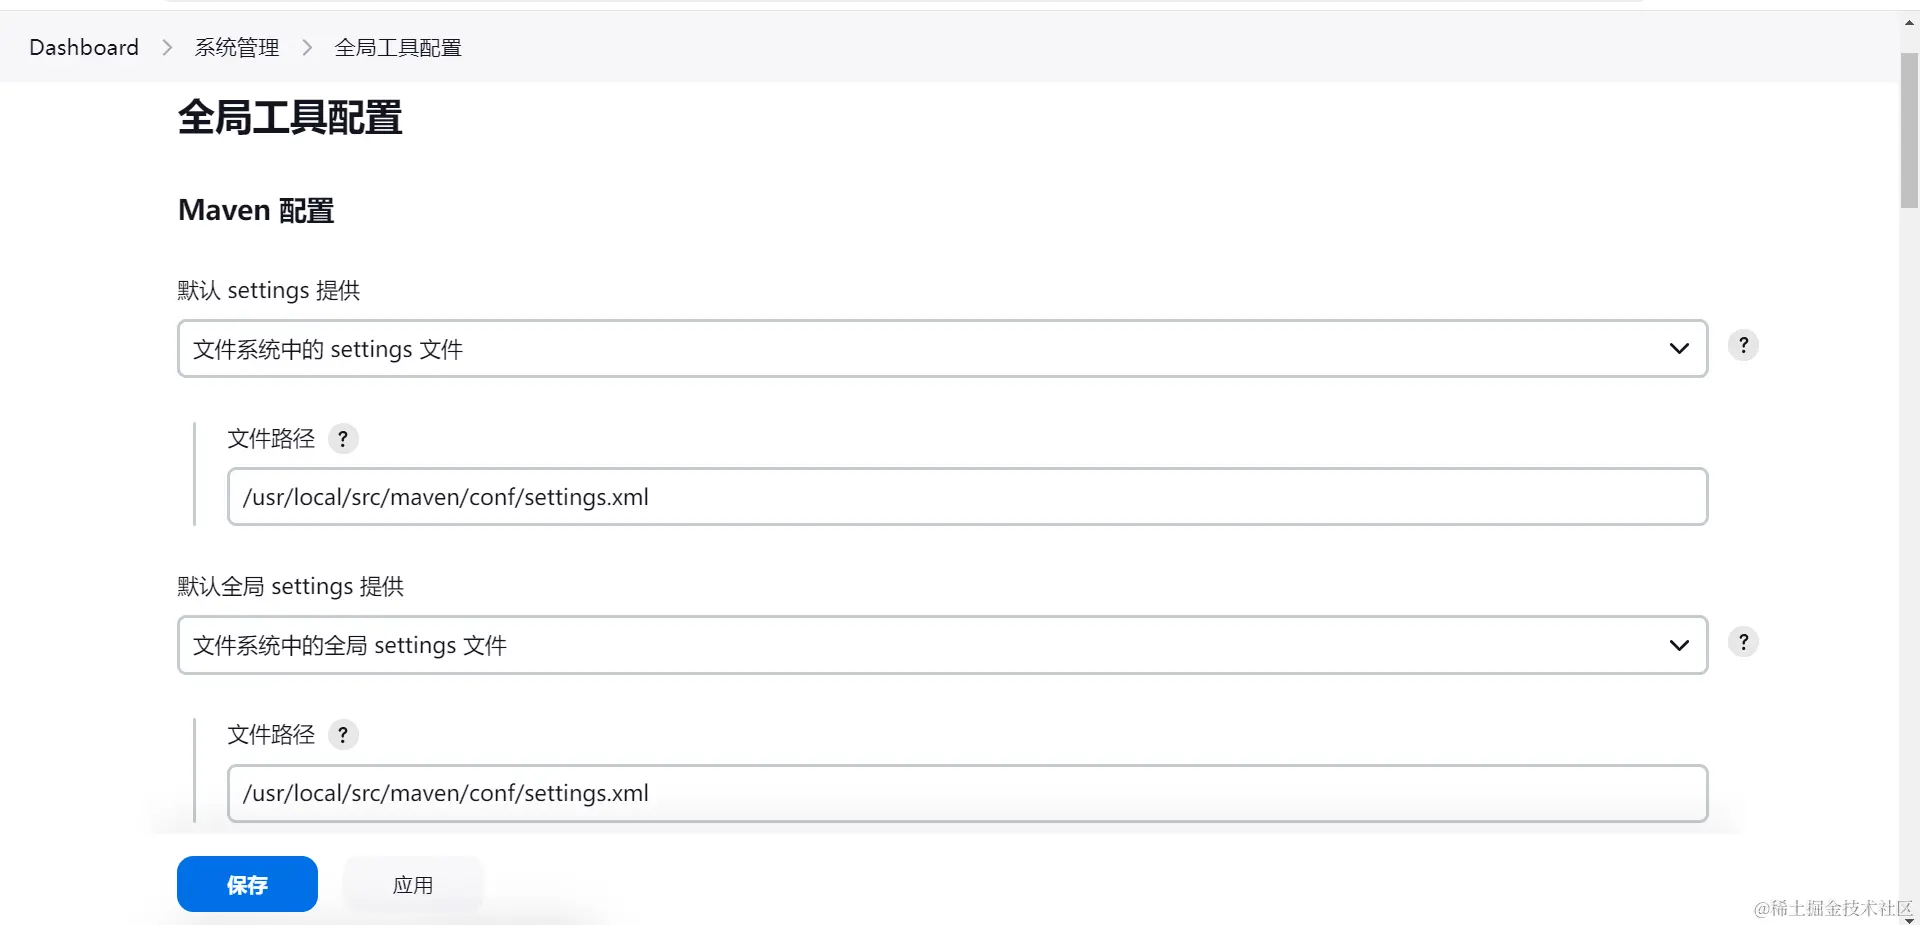The height and width of the screenshot is (925, 1920).
Task: Click scrollbar down arrow at bottom
Action: coord(1909,918)
